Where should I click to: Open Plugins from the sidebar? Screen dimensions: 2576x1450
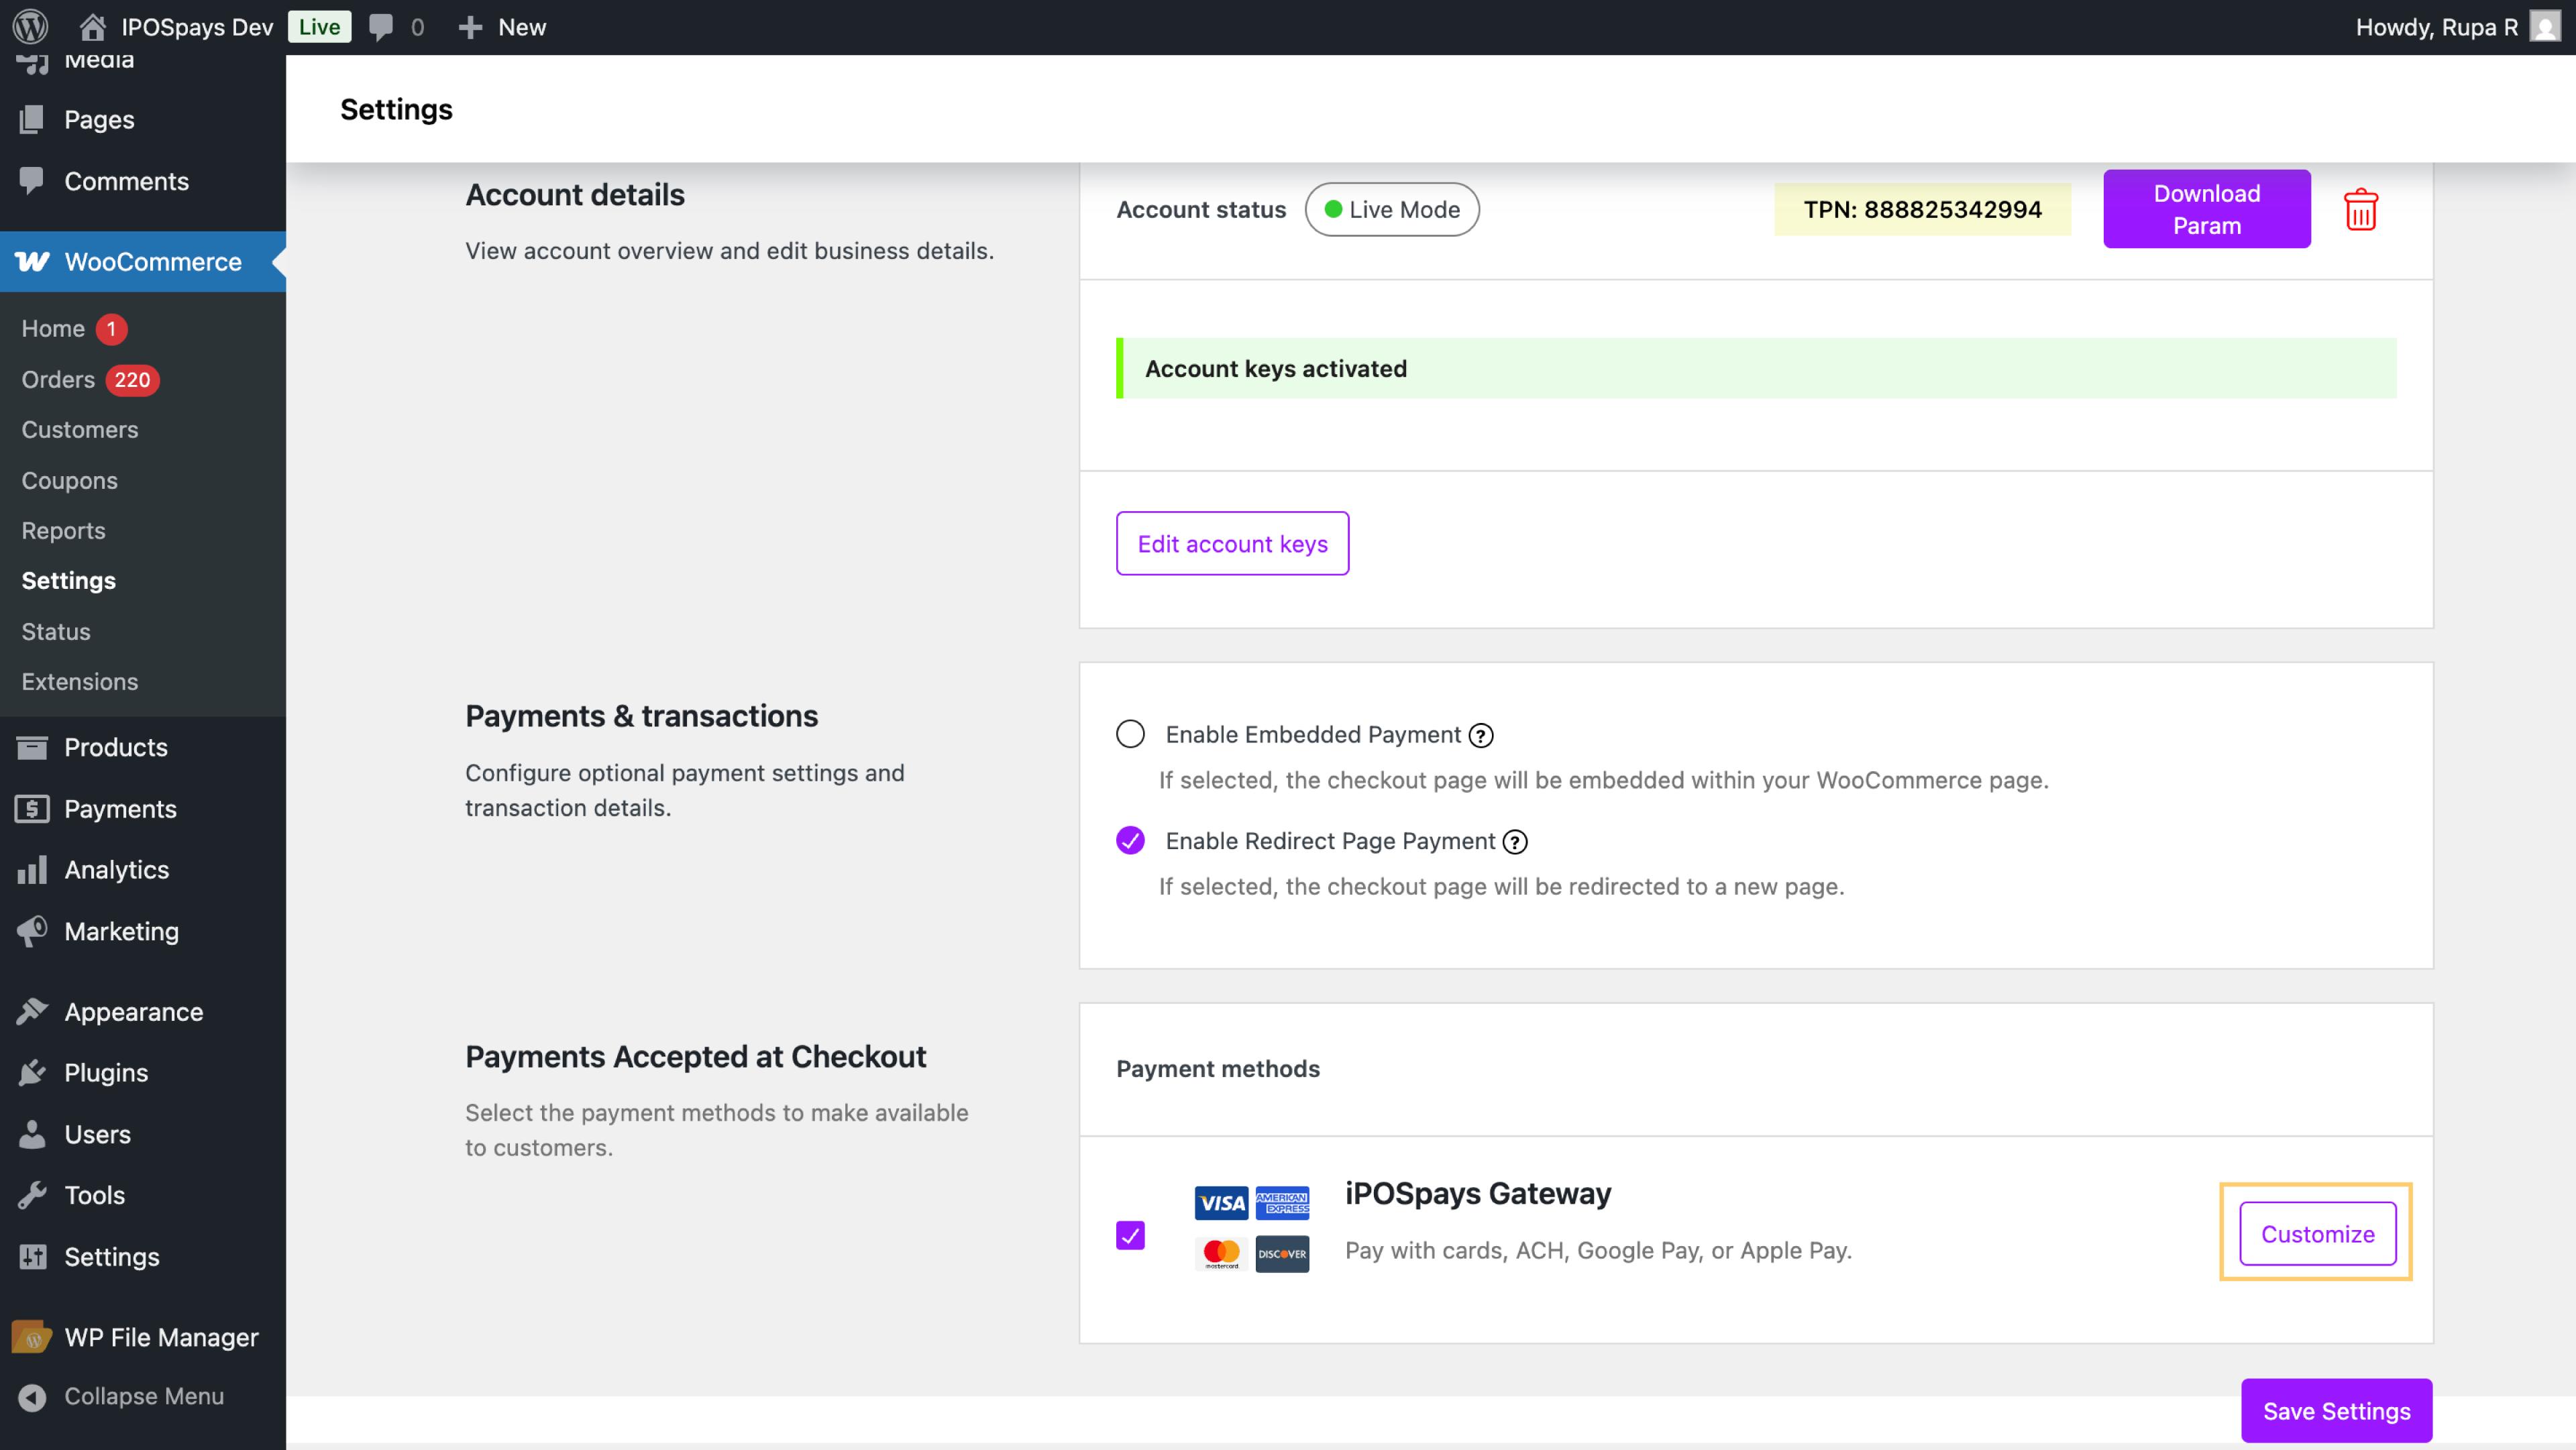[106, 1073]
